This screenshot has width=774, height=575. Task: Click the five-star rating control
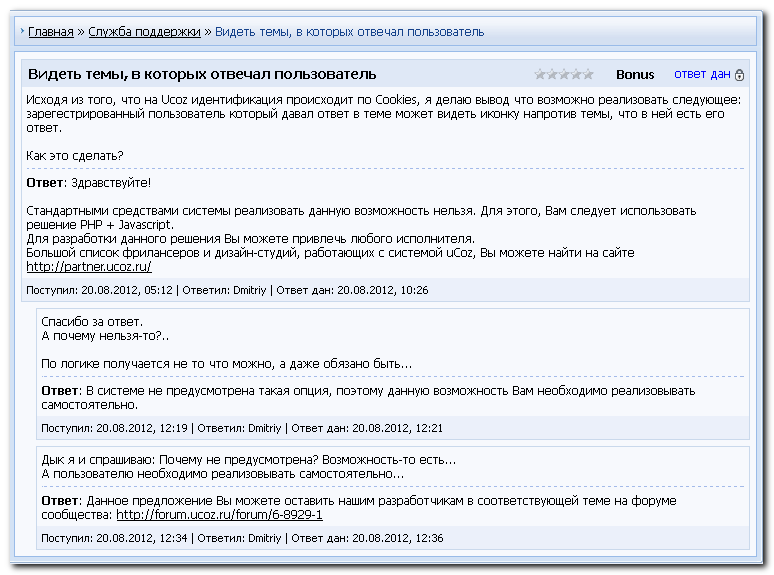[x=564, y=75]
